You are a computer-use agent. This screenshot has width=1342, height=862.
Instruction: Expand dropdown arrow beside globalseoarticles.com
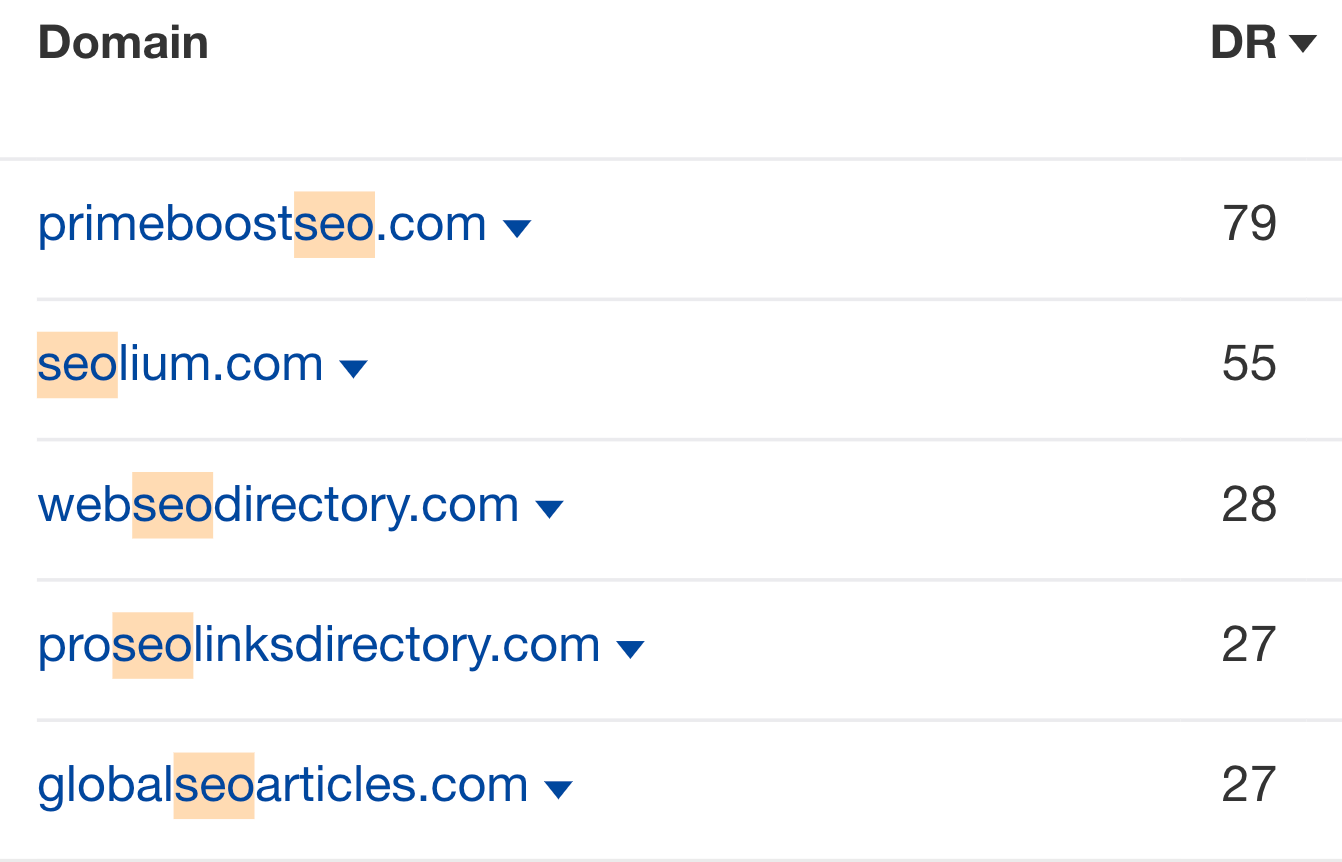[559, 790]
